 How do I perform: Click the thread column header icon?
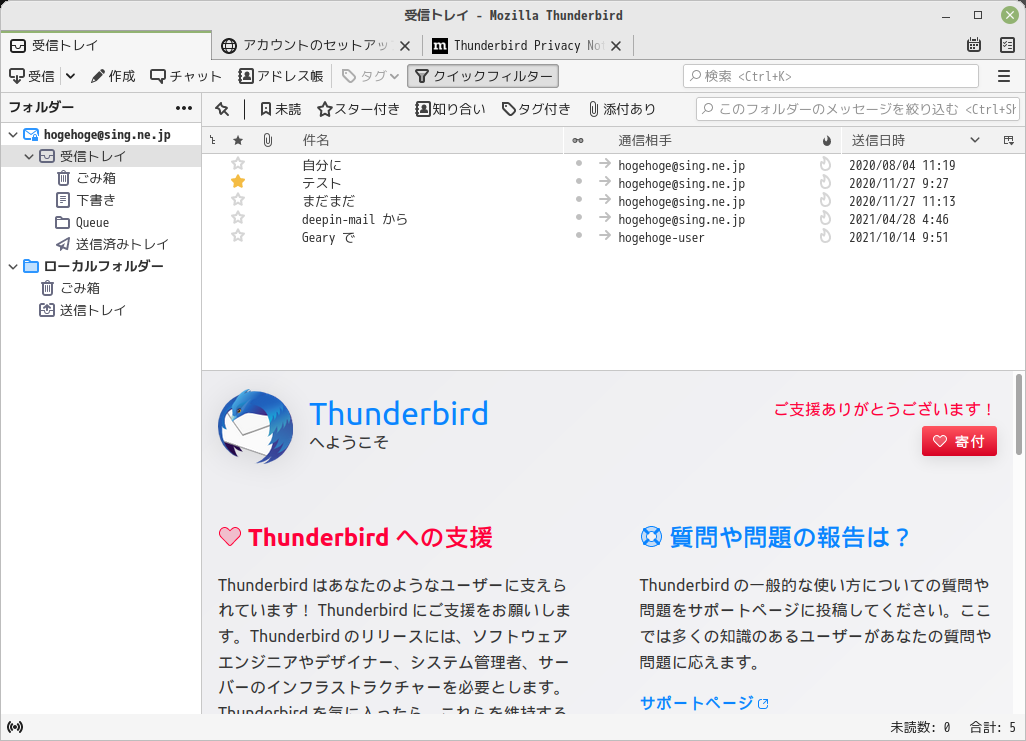click(213, 140)
